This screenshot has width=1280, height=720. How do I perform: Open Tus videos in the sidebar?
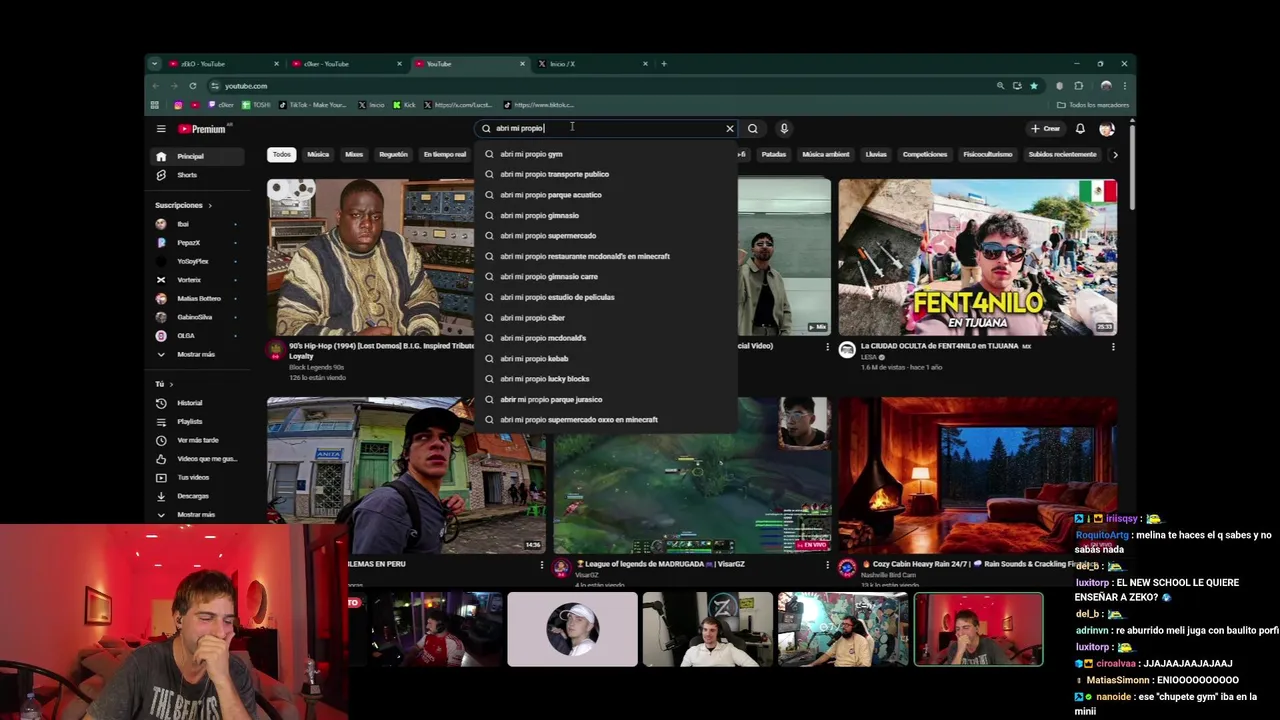[195, 477]
